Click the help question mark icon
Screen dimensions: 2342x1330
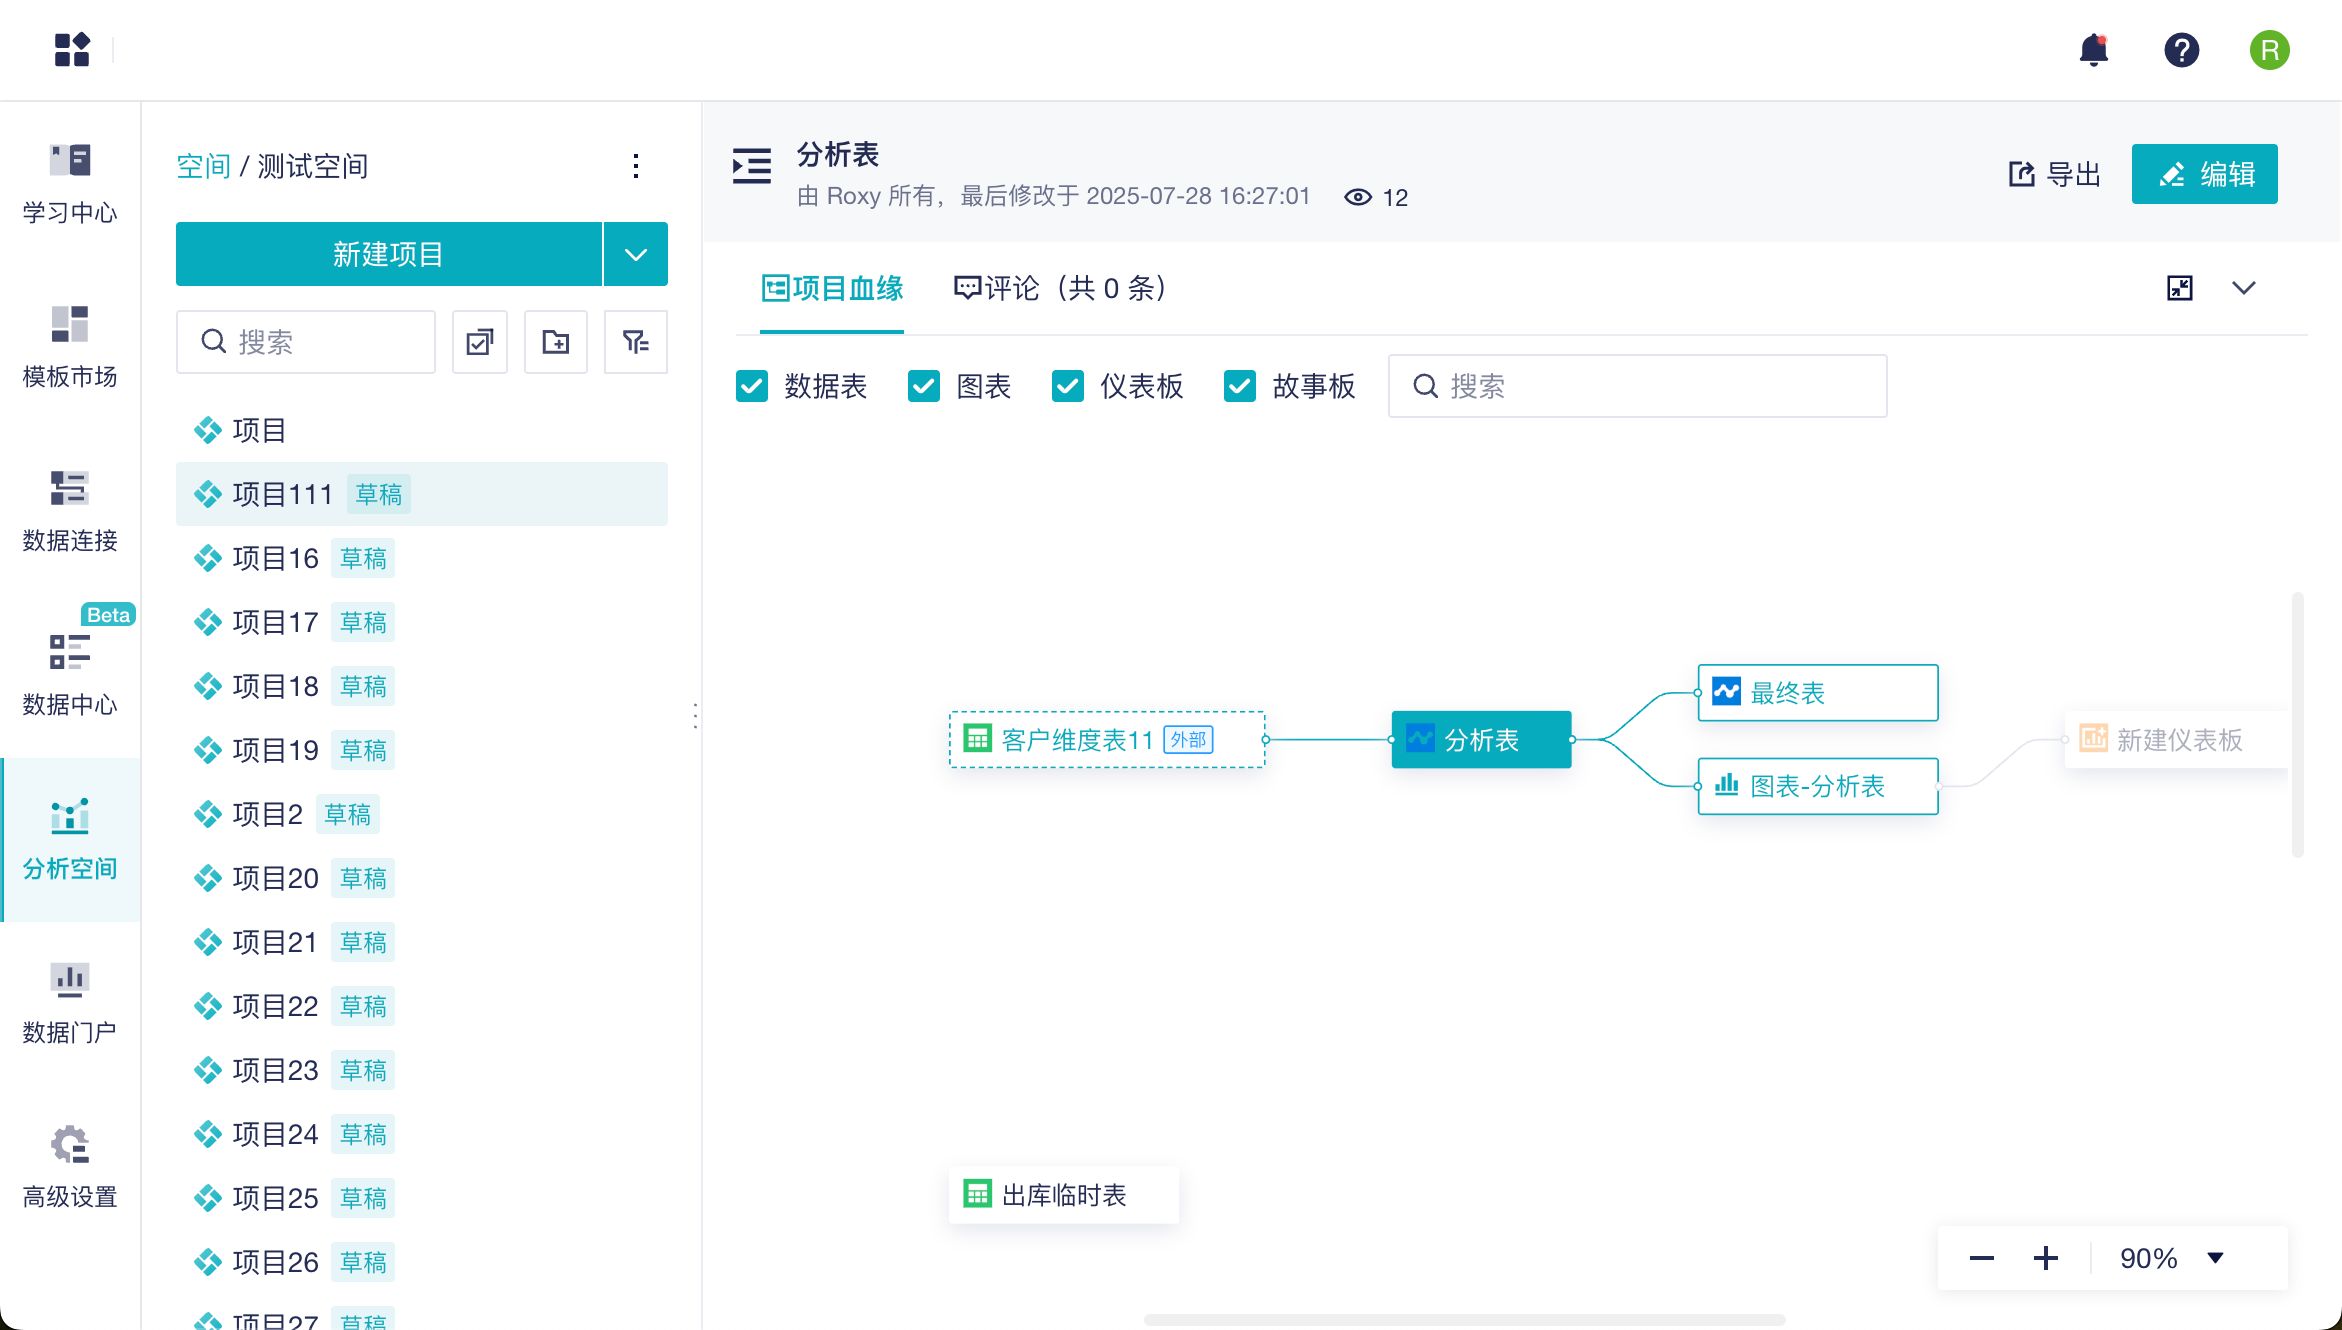click(2181, 50)
